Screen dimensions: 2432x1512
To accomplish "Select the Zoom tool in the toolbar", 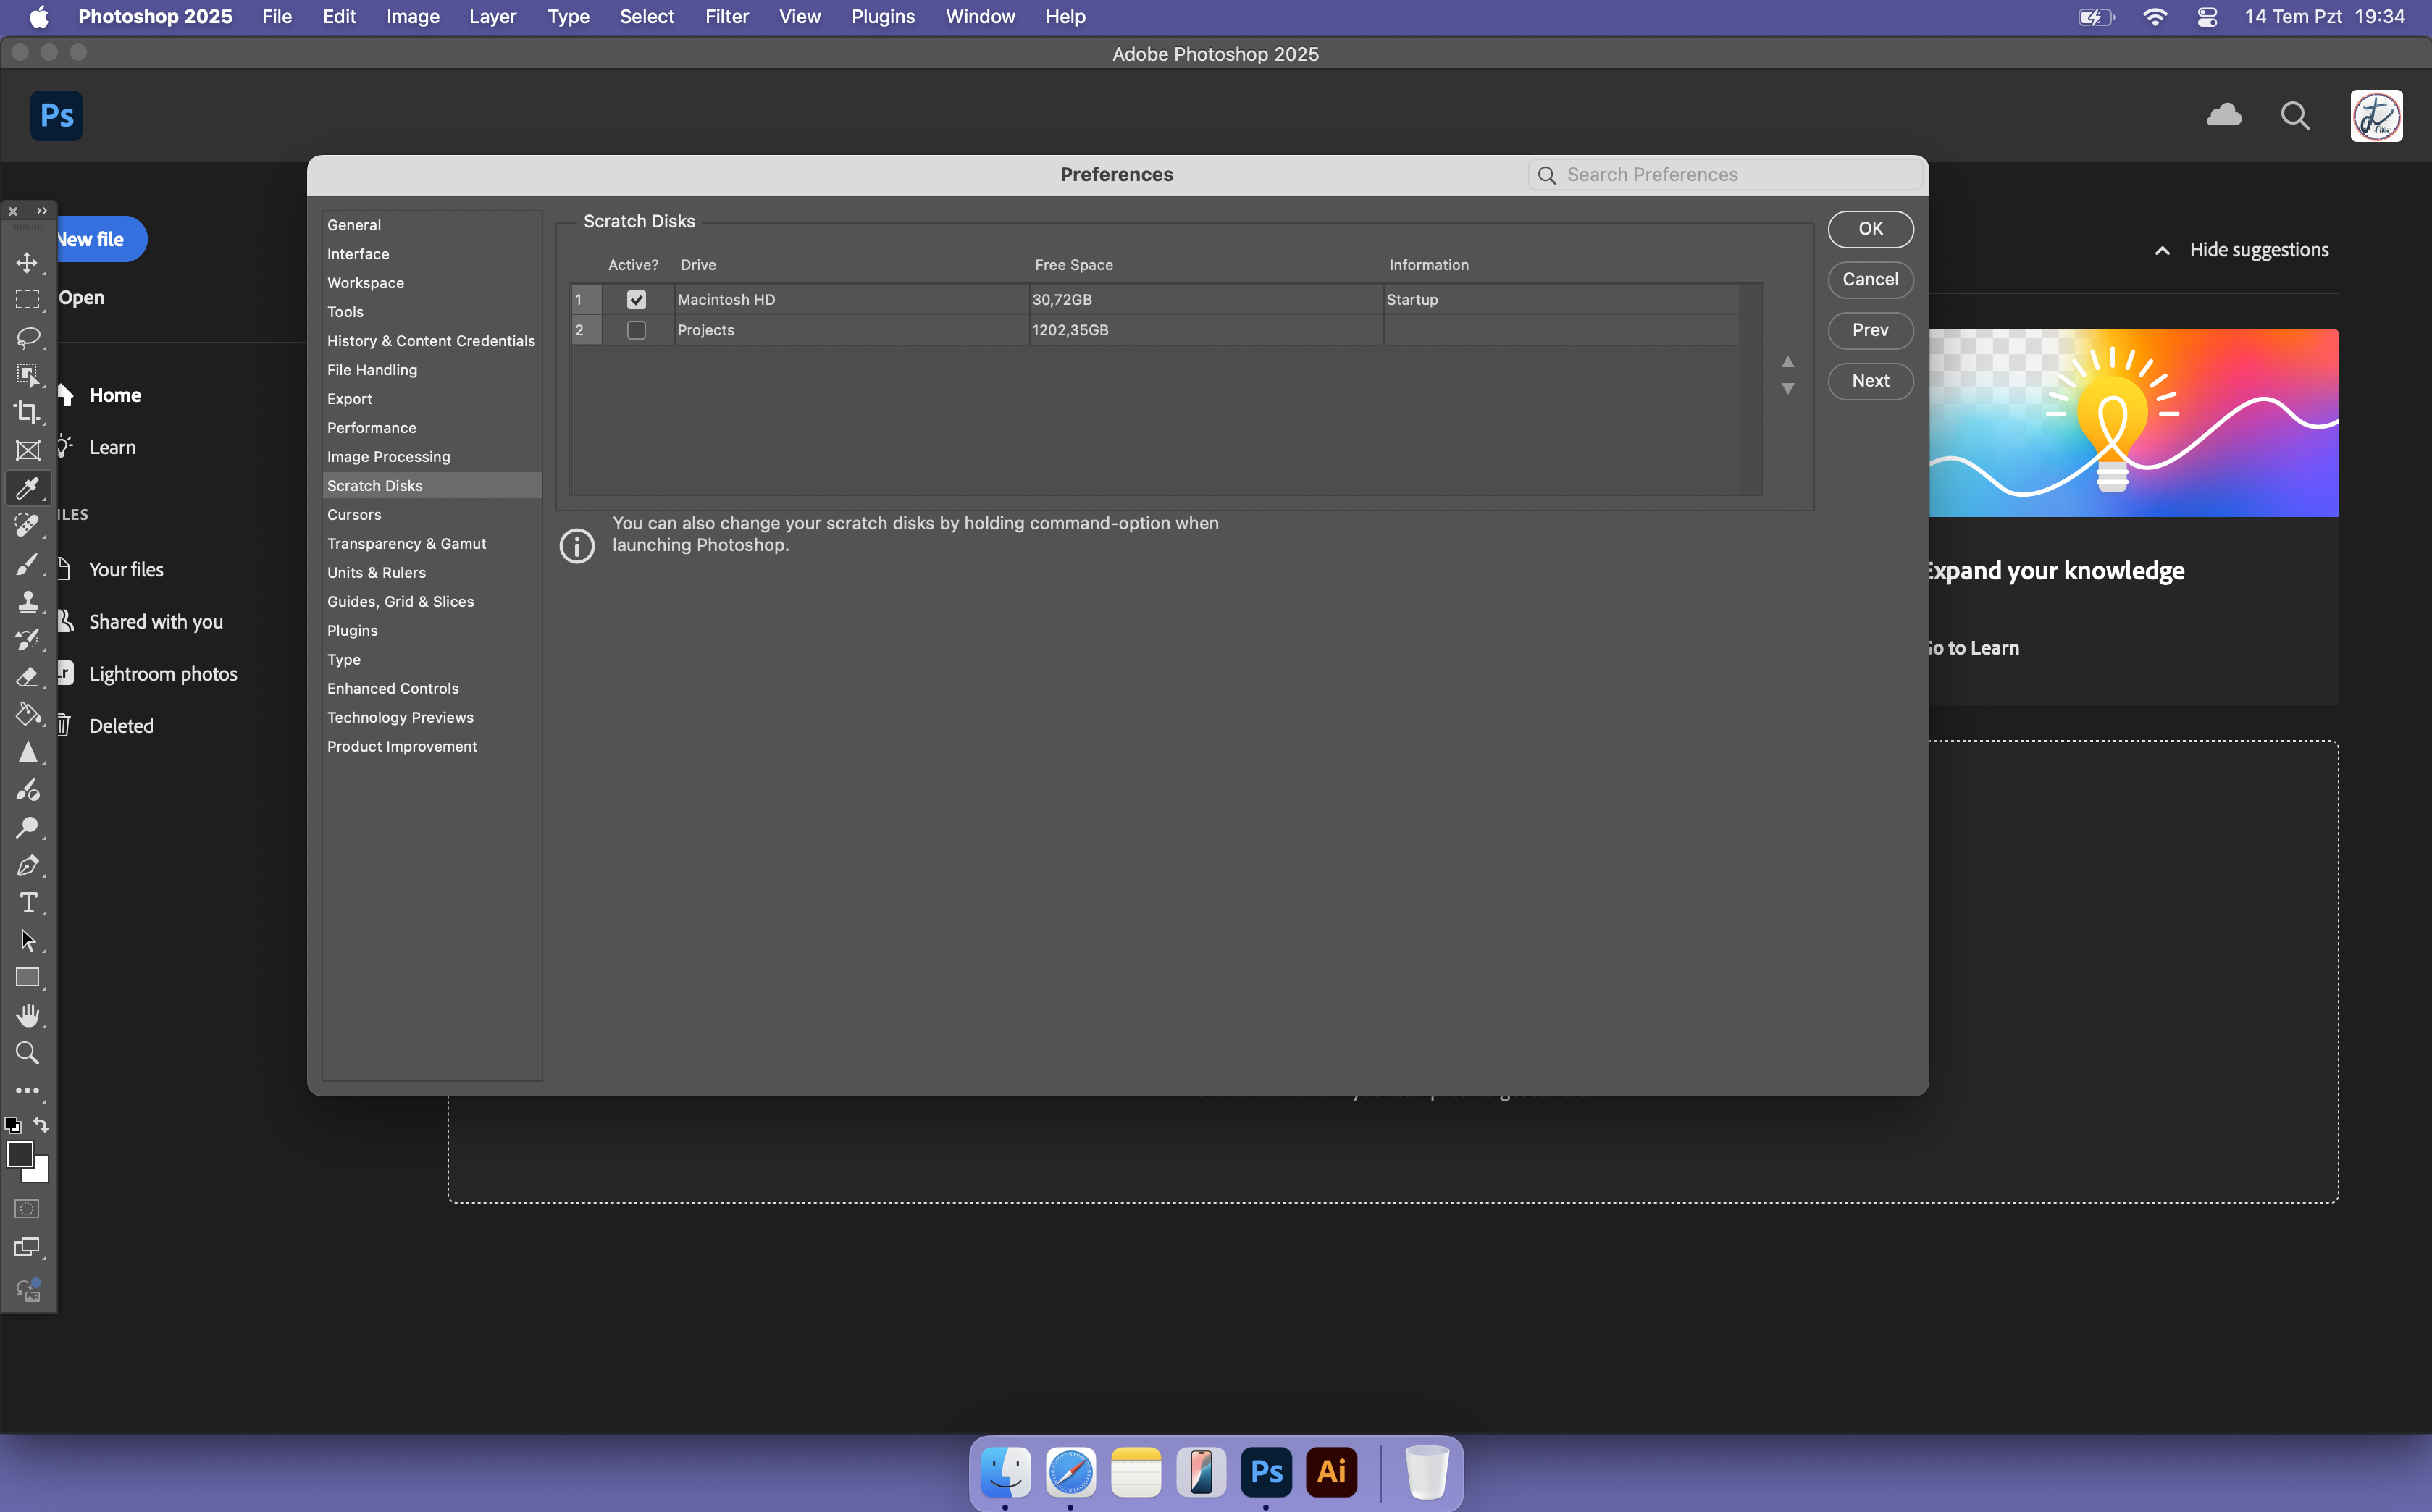I will [27, 1053].
